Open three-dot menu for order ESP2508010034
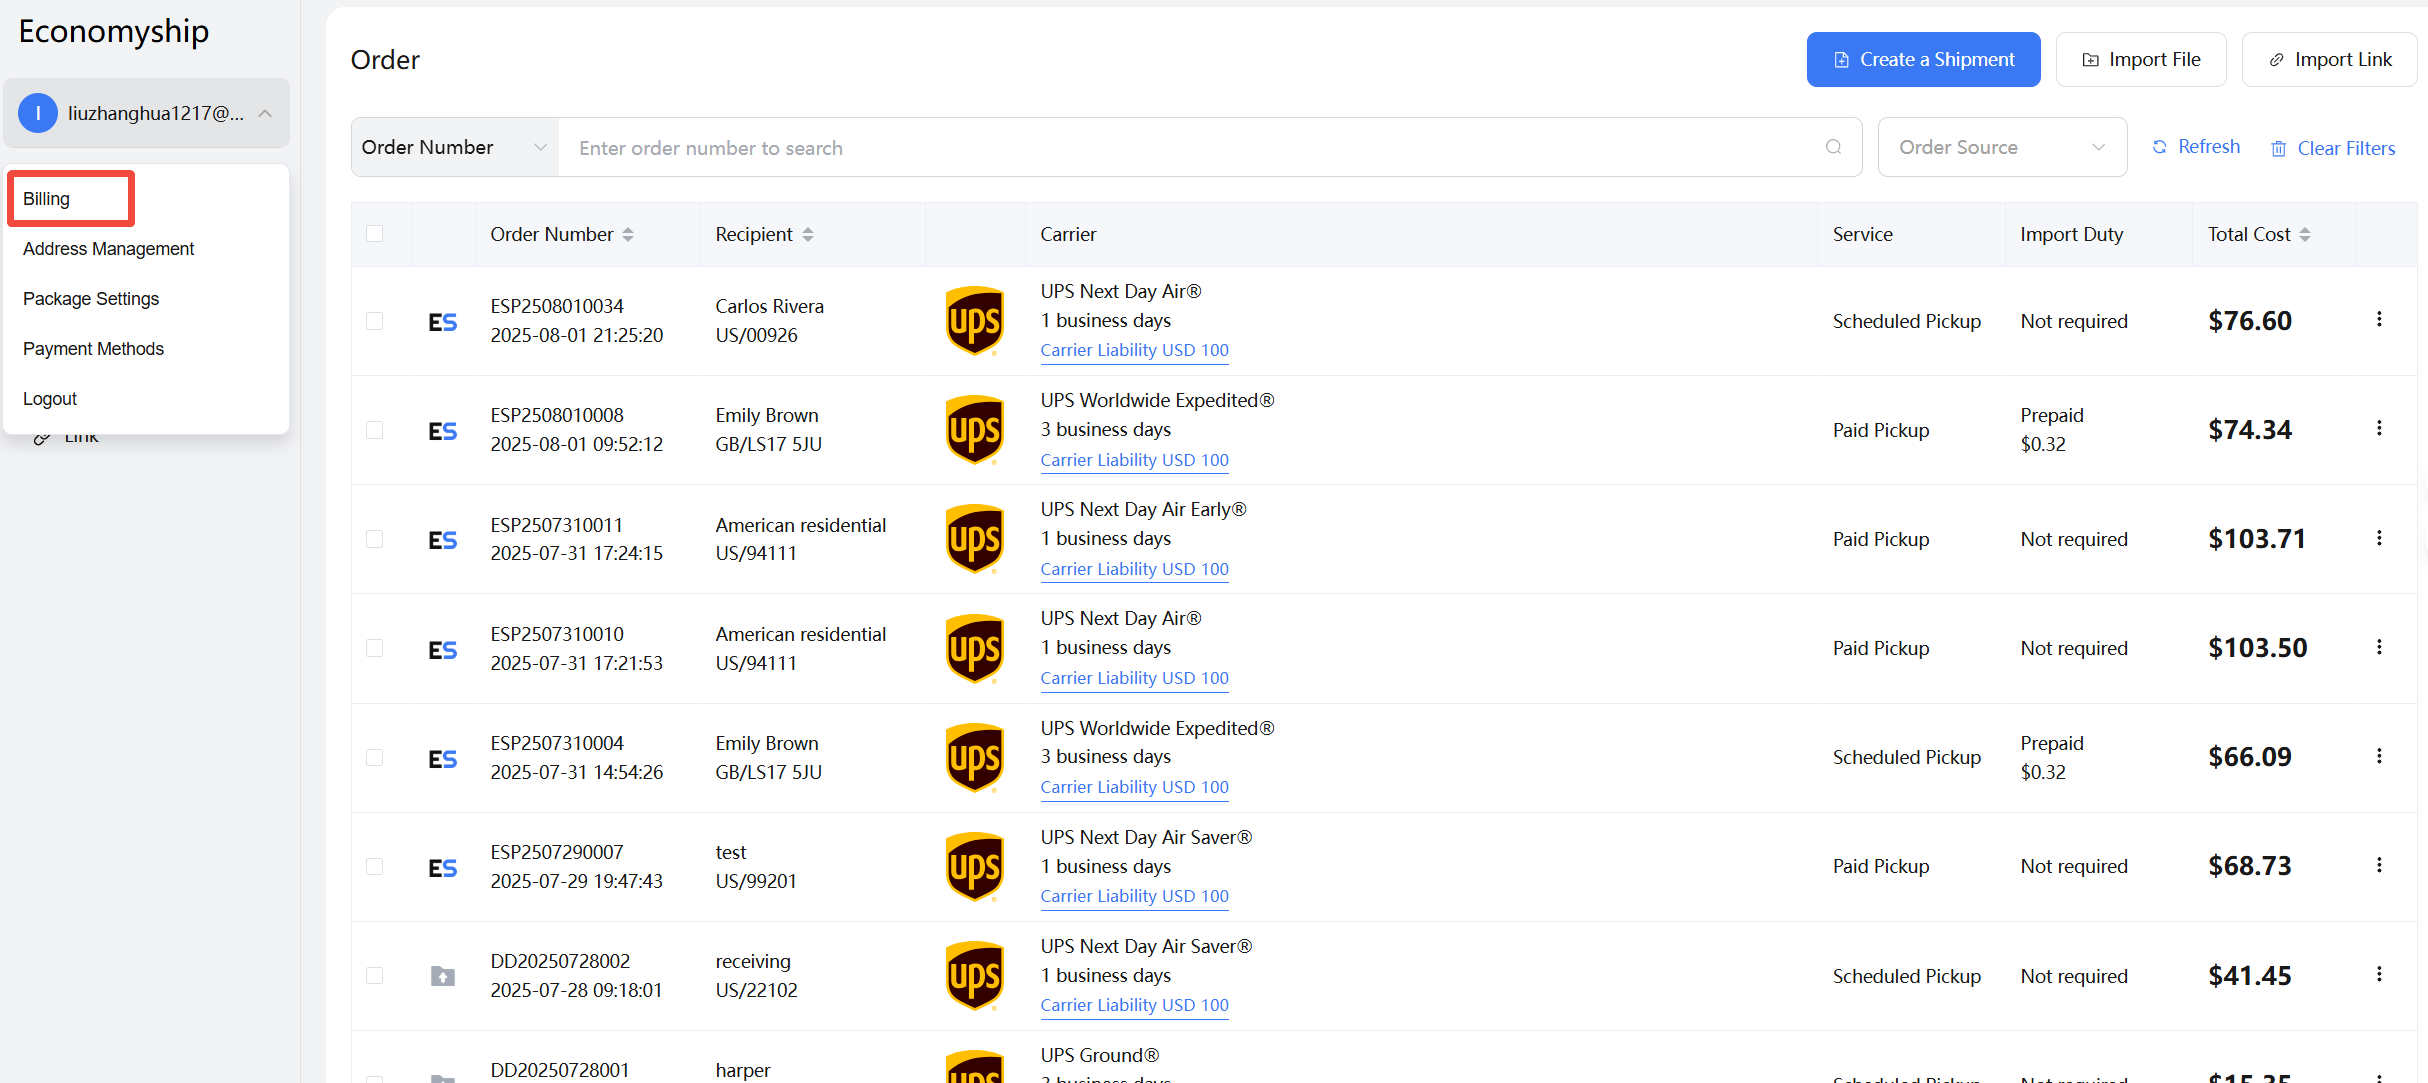The width and height of the screenshot is (2428, 1083). click(2379, 320)
